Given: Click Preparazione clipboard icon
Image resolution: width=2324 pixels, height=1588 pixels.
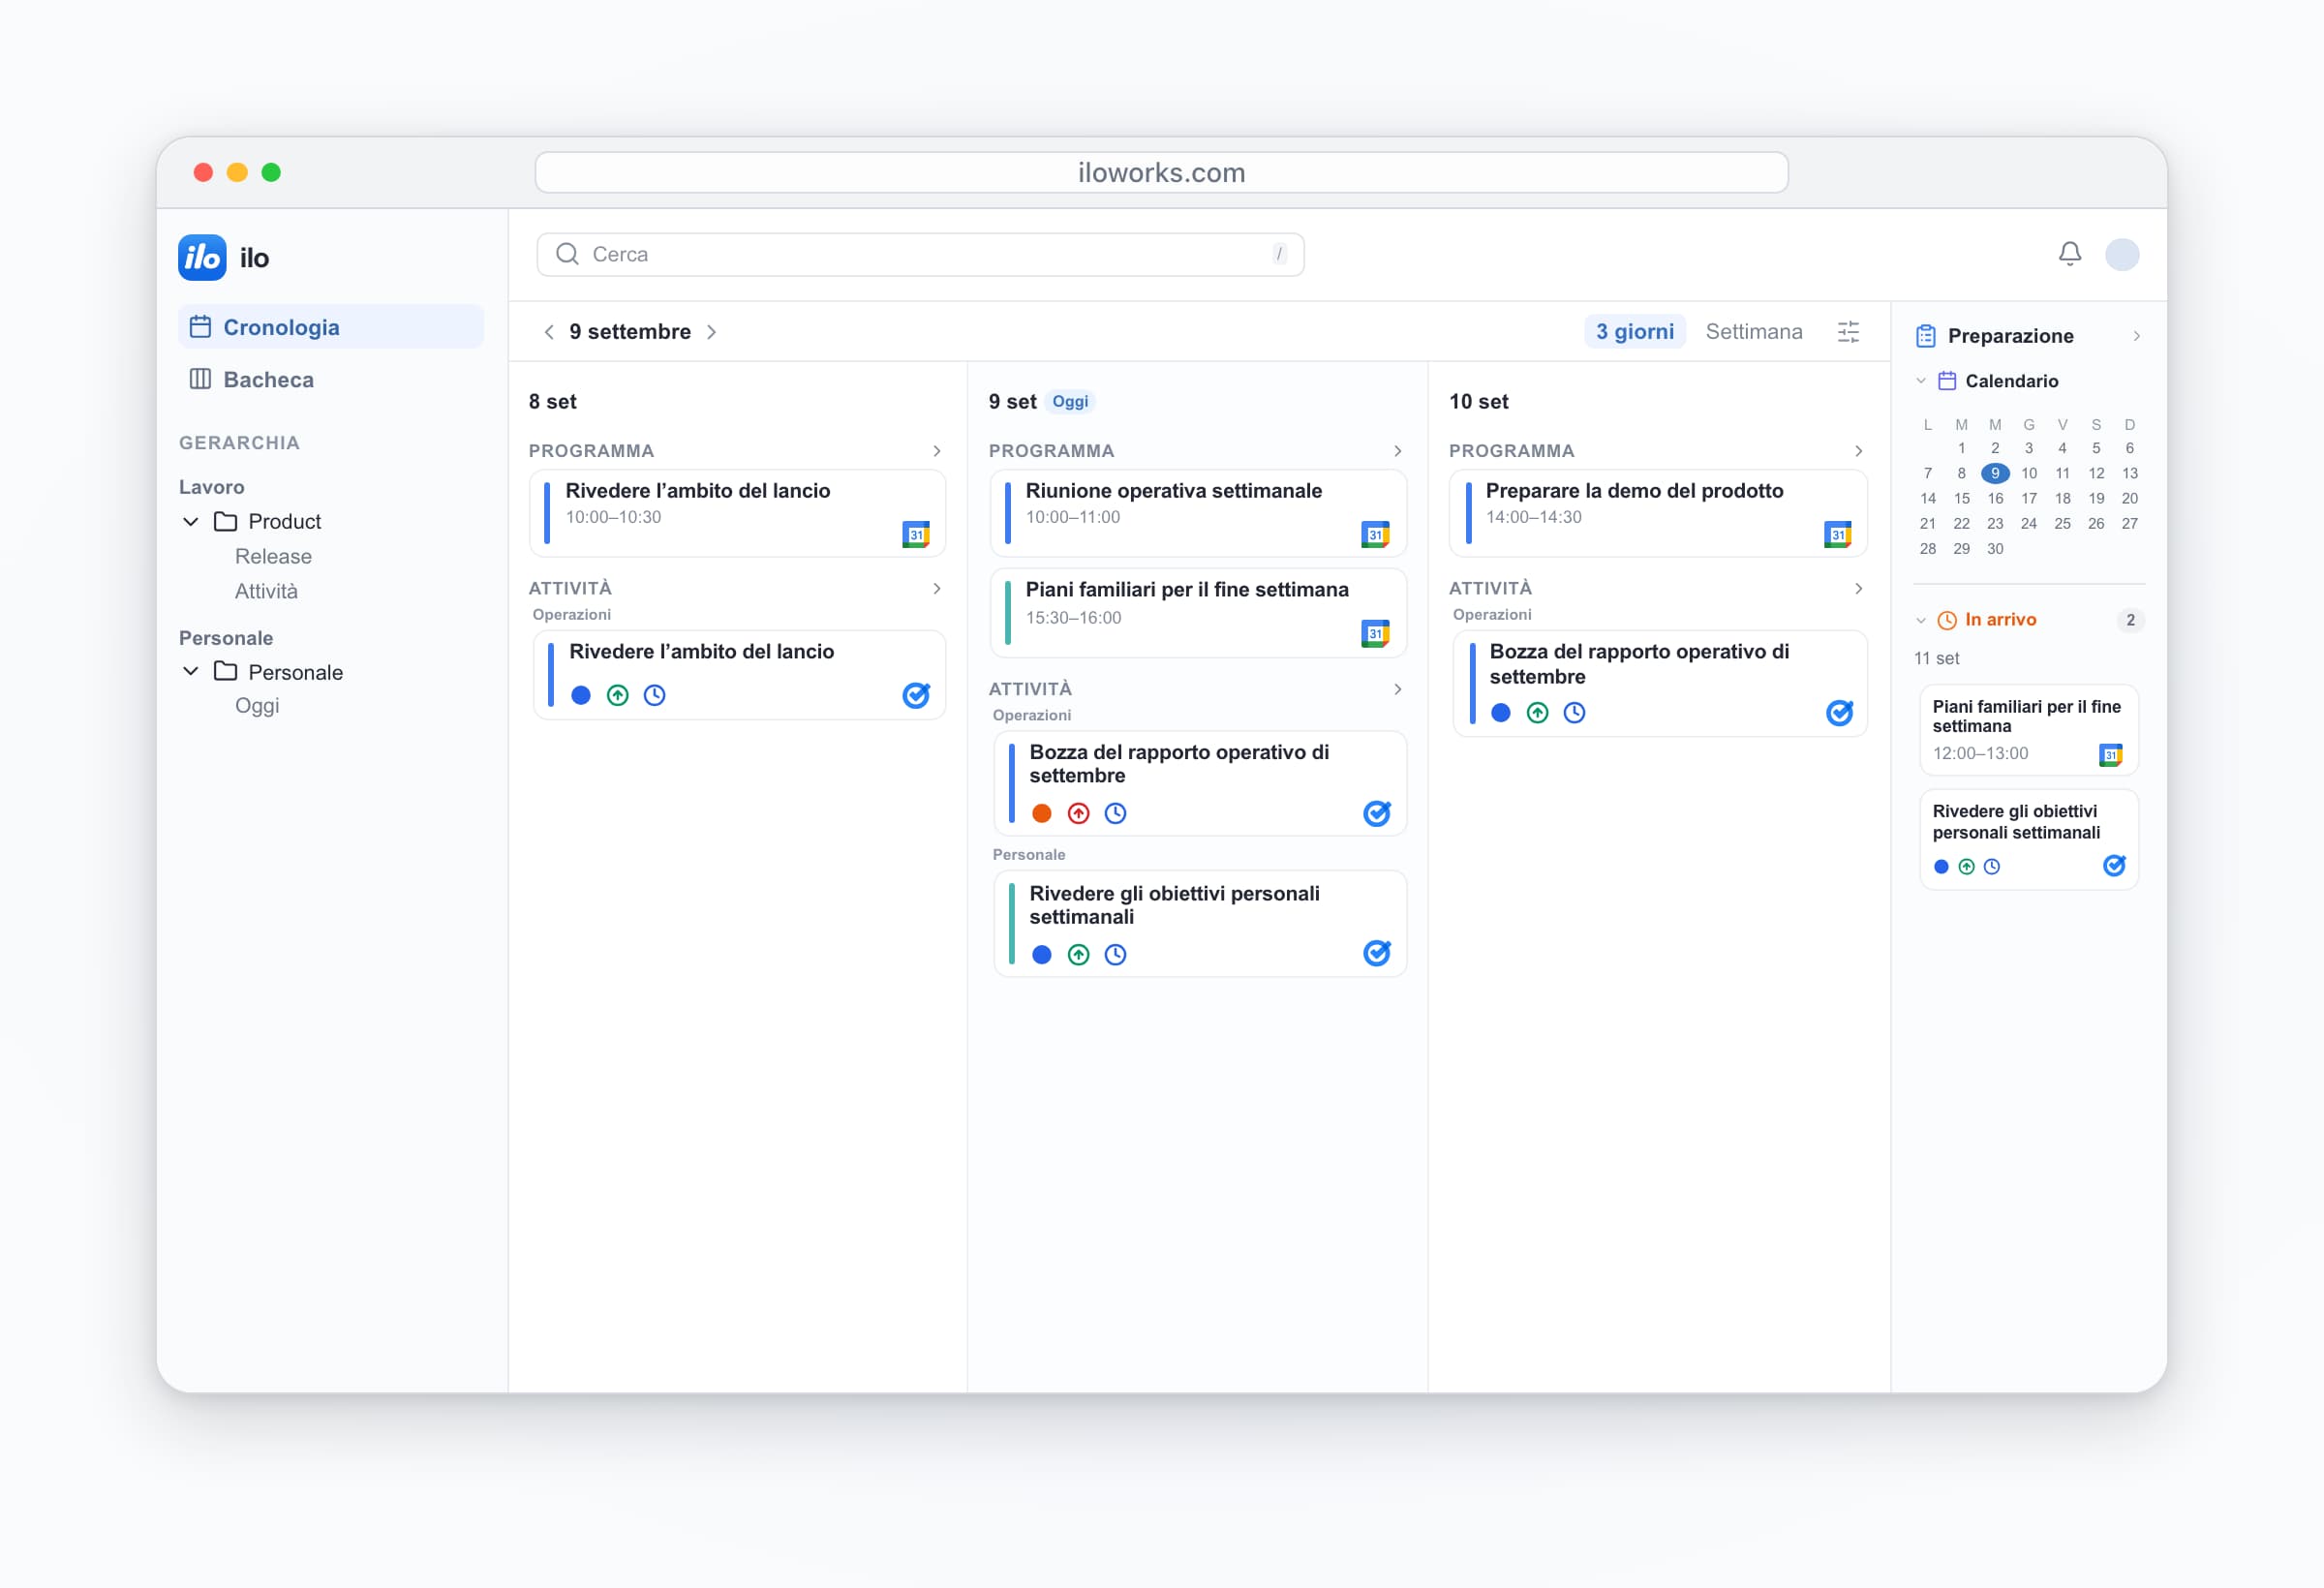Looking at the screenshot, I should 1926,336.
